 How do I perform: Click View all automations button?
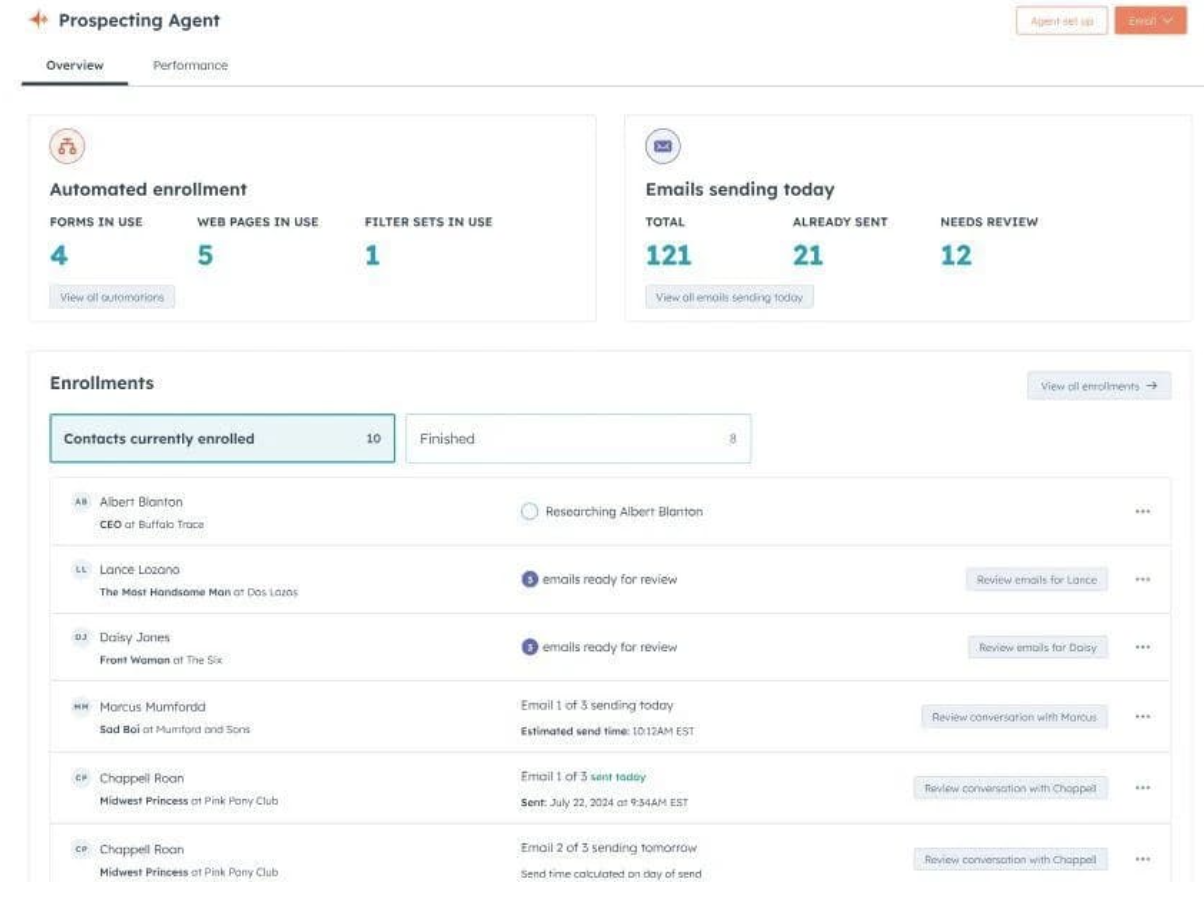(112, 297)
